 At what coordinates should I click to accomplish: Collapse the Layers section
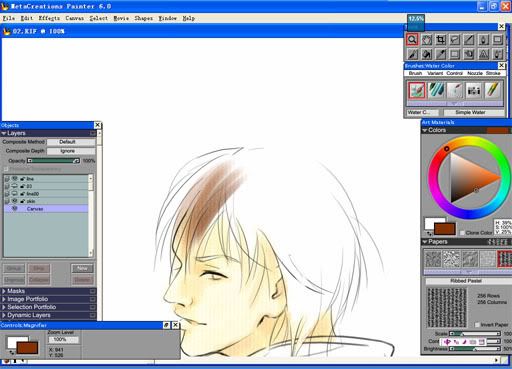pos(4,133)
